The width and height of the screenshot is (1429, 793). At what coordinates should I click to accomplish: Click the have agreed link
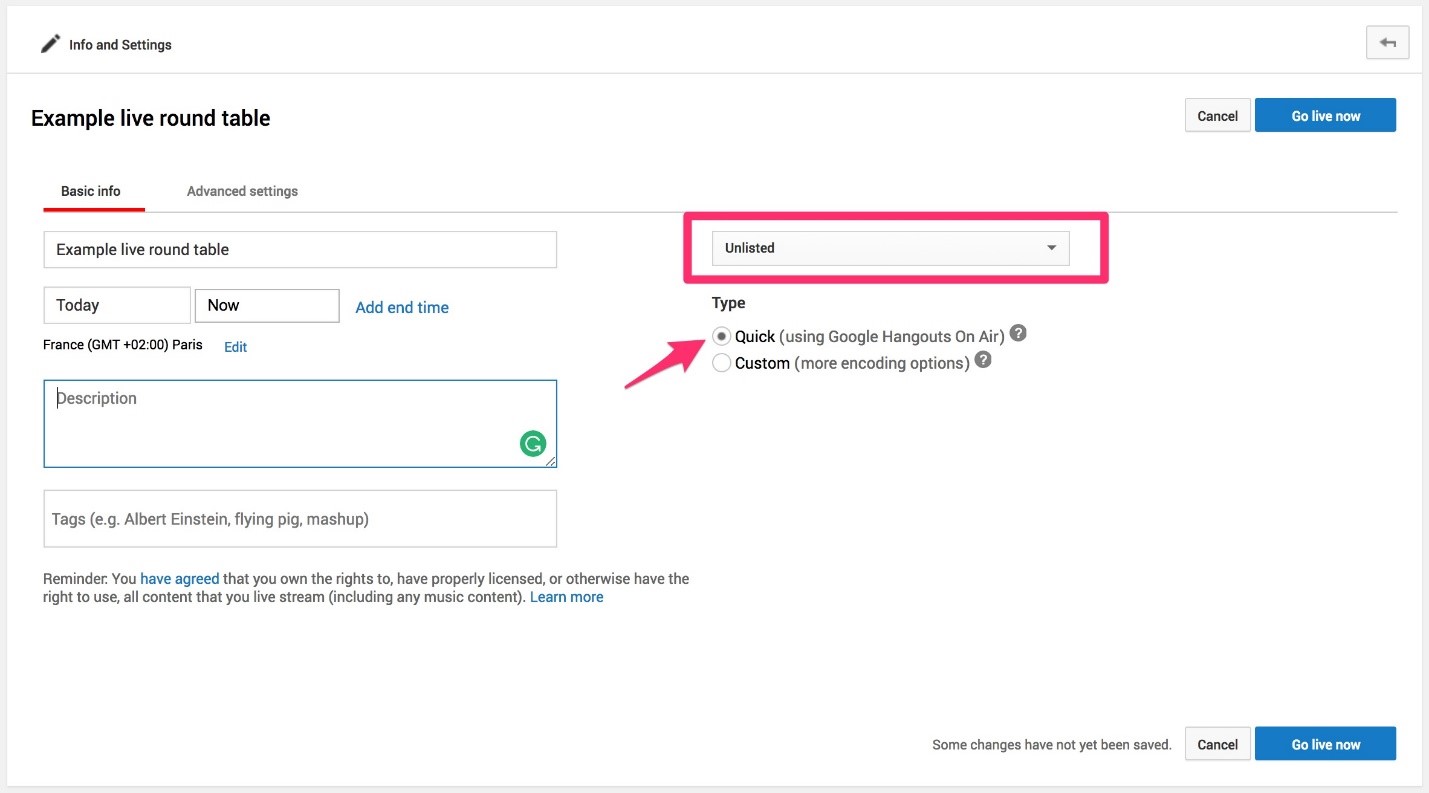(179, 578)
